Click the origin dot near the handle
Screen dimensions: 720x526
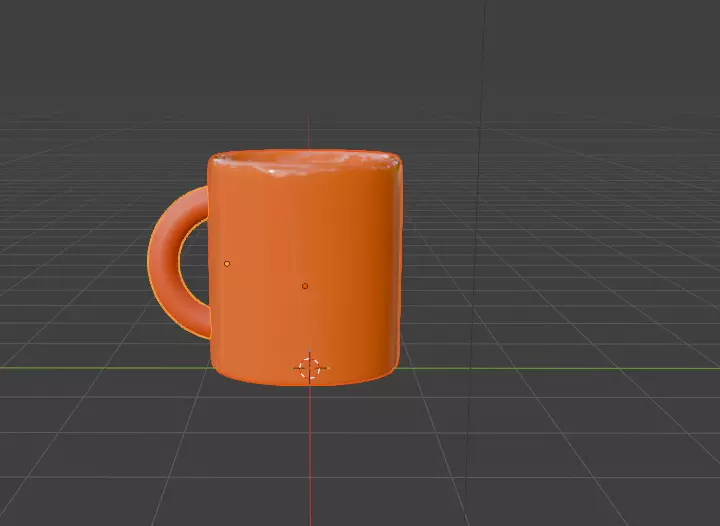click(x=227, y=264)
